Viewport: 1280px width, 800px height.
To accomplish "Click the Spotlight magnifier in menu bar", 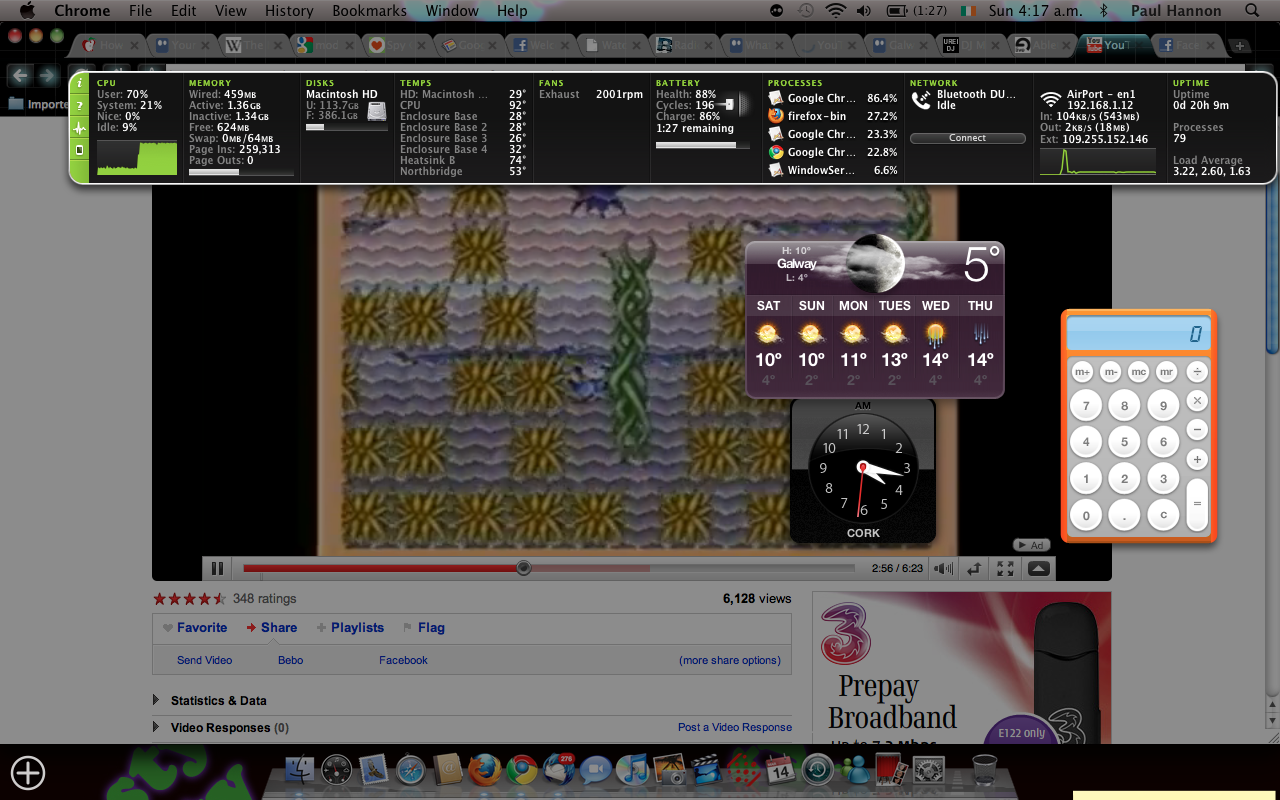I will pos(1252,11).
